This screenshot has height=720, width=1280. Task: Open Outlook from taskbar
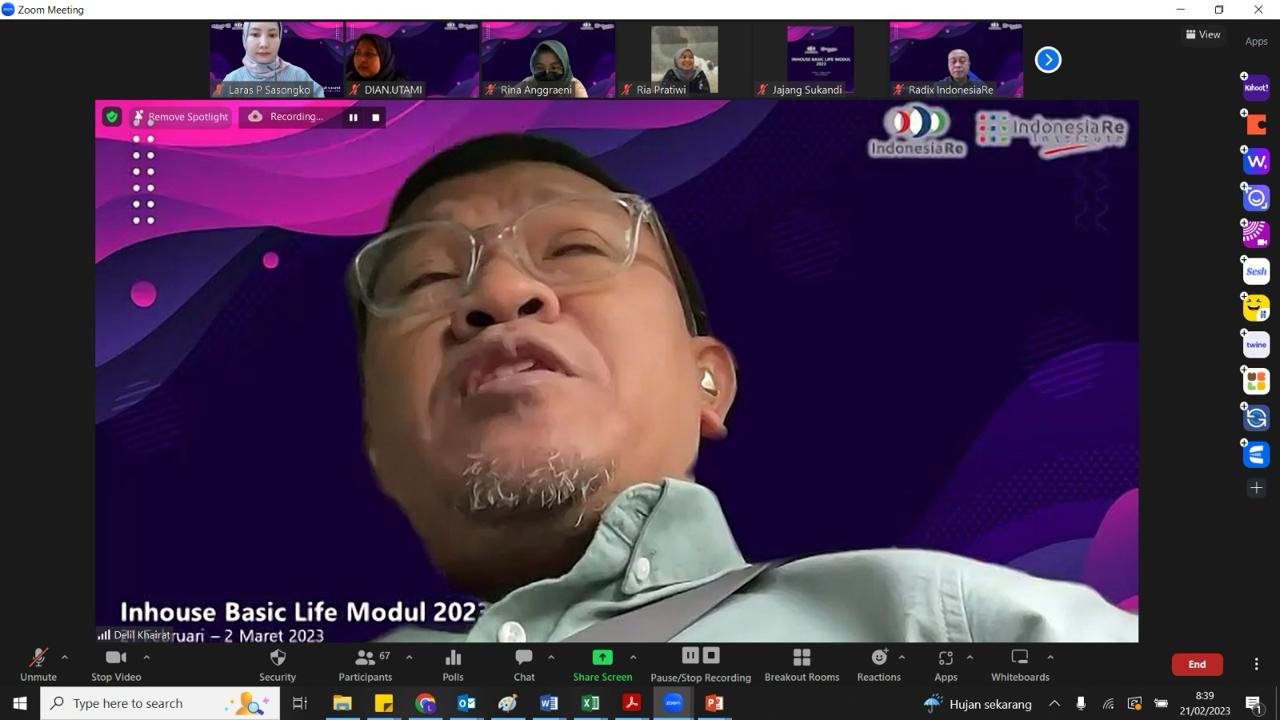tap(466, 703)
